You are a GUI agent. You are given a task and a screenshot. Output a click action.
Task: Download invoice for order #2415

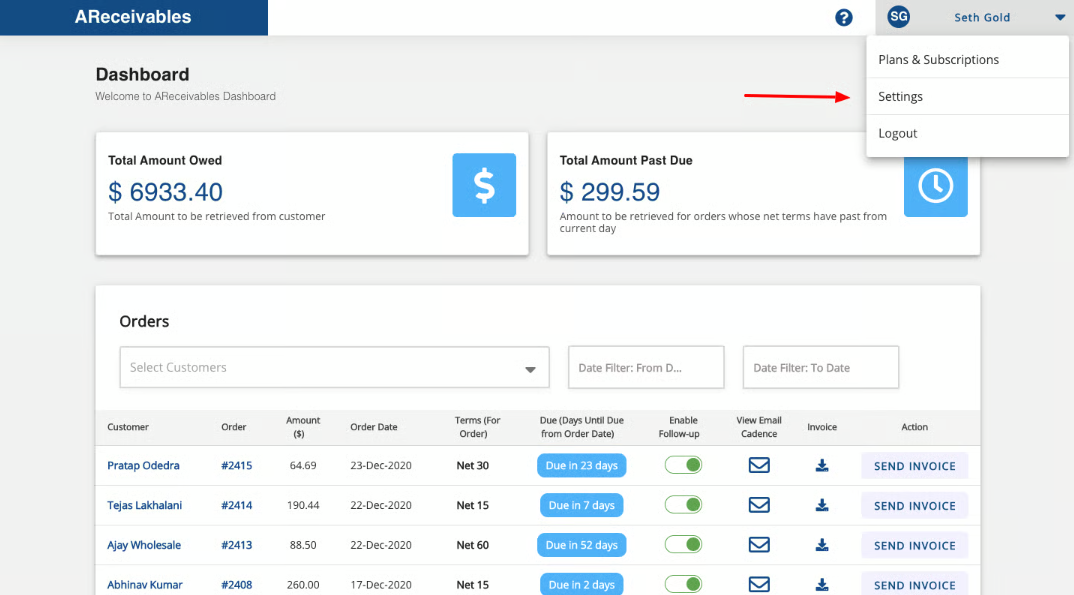pyautogui.click(x=822, y=465)
